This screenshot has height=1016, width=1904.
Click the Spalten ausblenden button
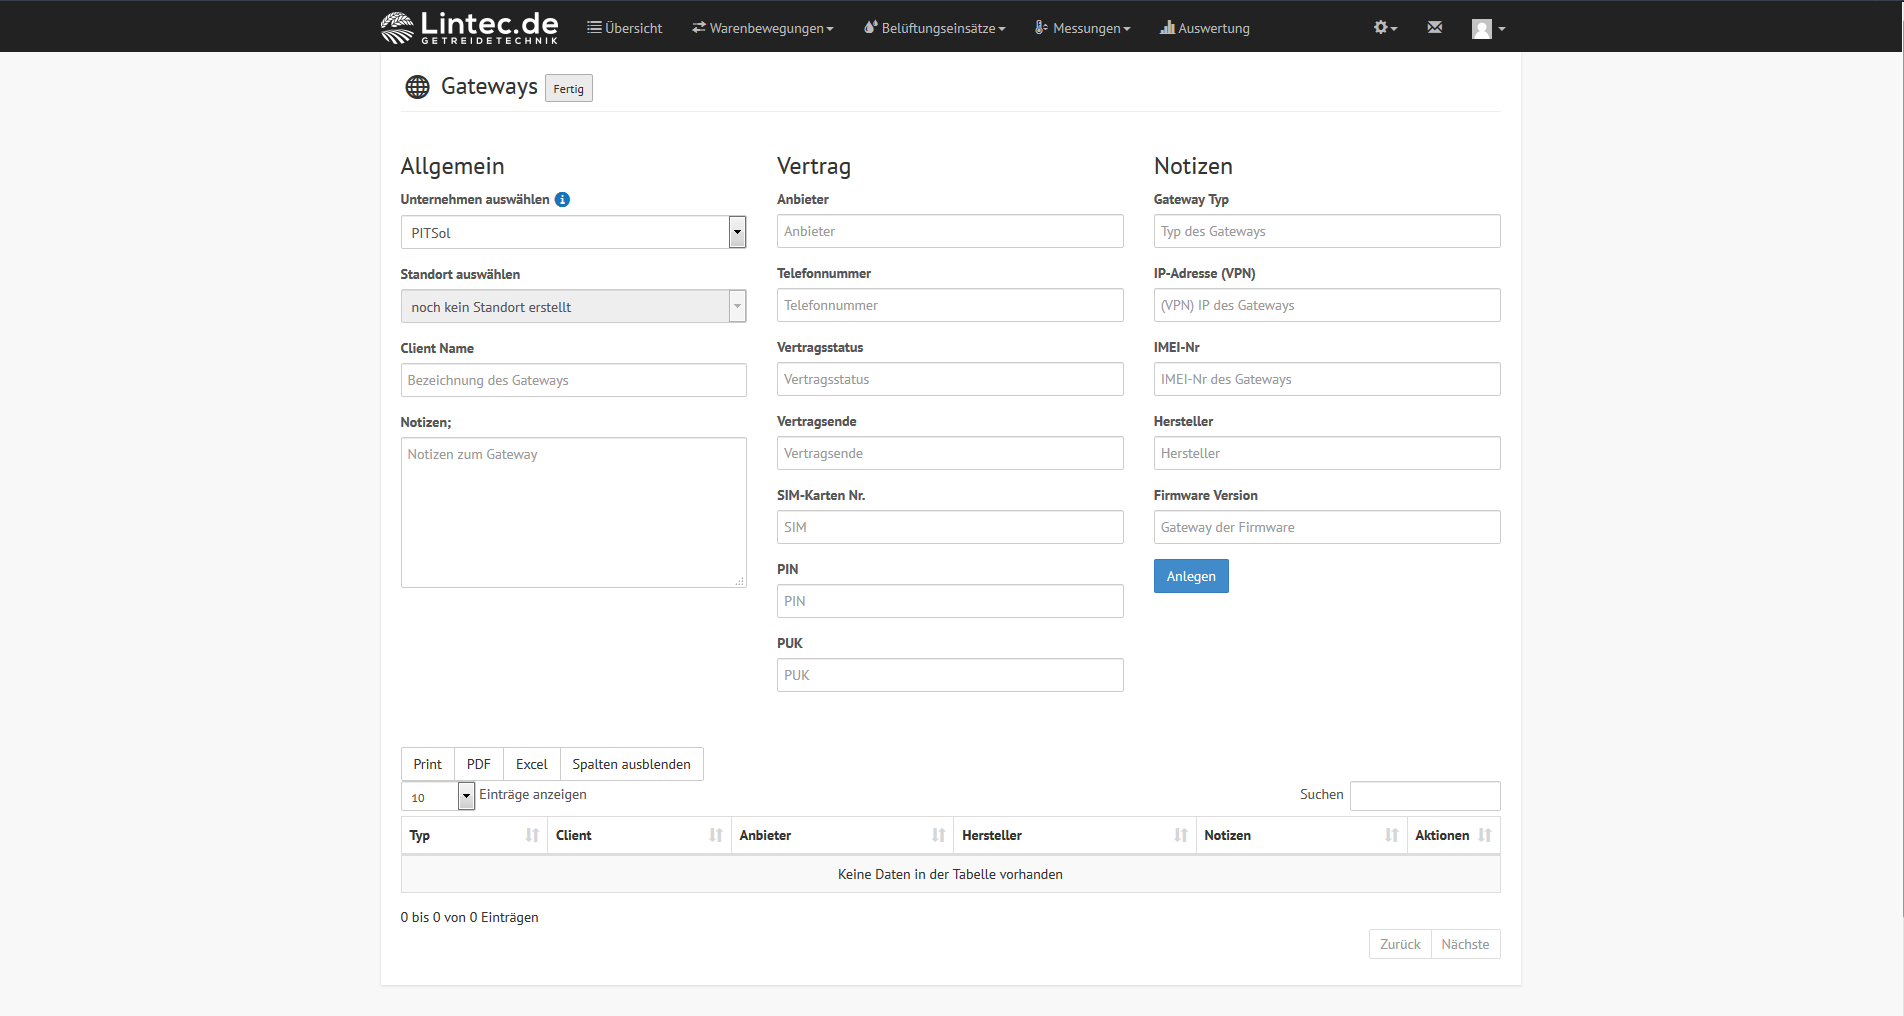click(631, 765)
